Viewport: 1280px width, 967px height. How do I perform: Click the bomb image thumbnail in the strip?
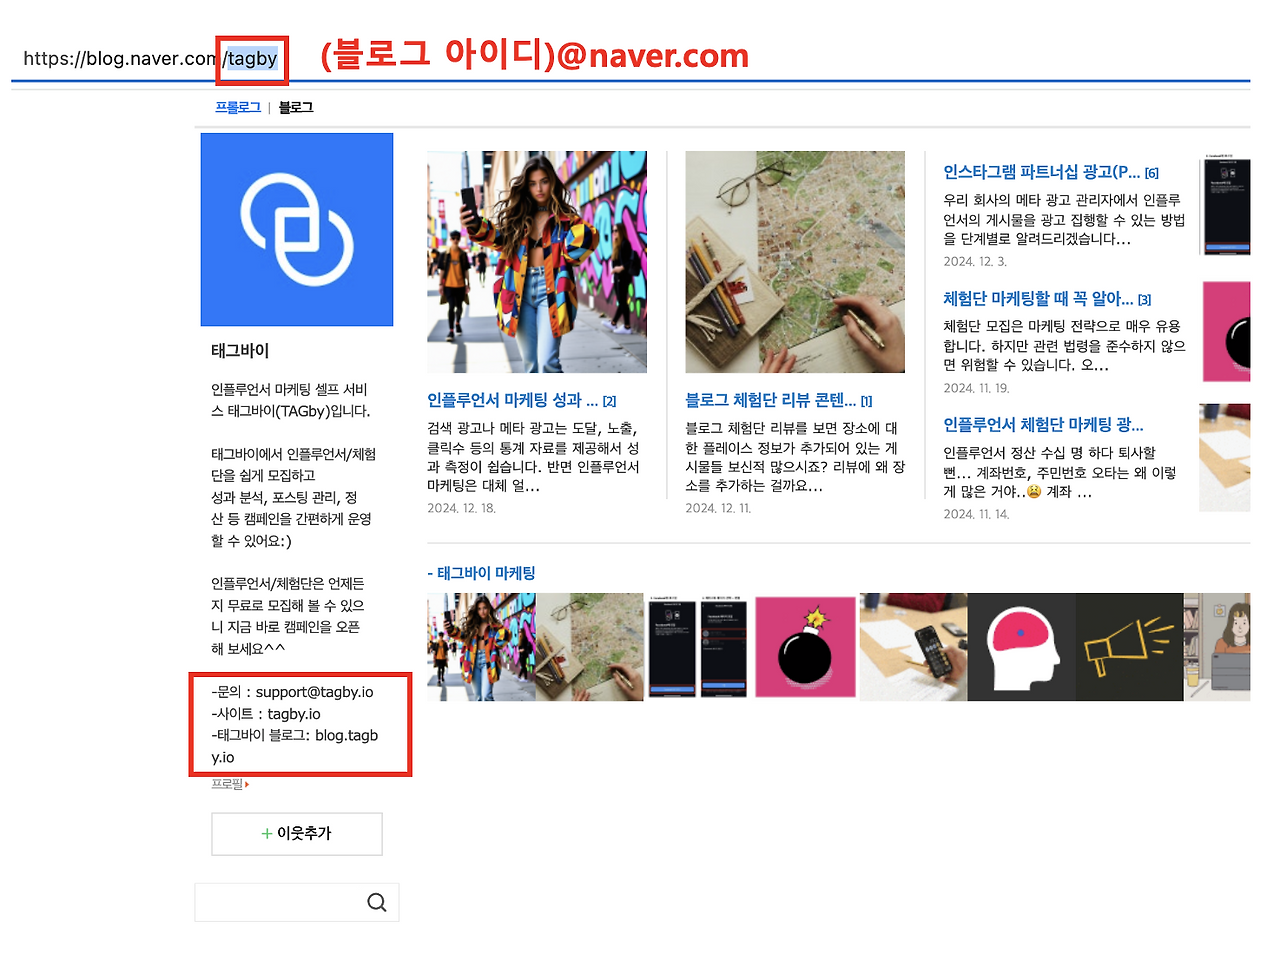(x=805, y=646)
